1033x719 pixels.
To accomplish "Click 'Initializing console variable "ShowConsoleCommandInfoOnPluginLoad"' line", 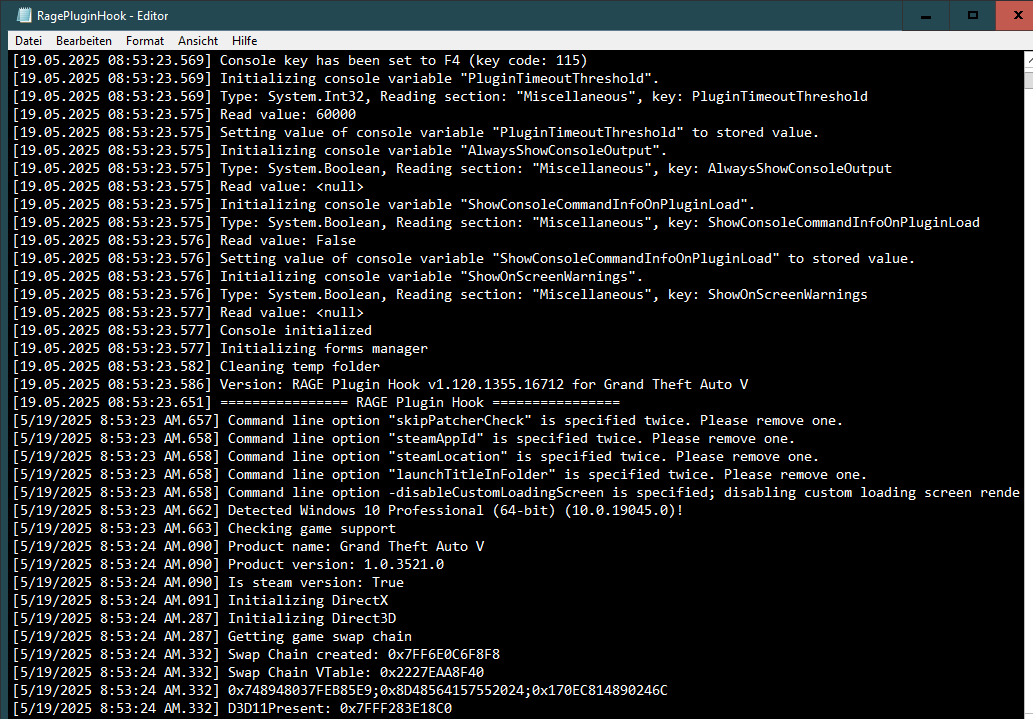I will (x=384, y=205).
